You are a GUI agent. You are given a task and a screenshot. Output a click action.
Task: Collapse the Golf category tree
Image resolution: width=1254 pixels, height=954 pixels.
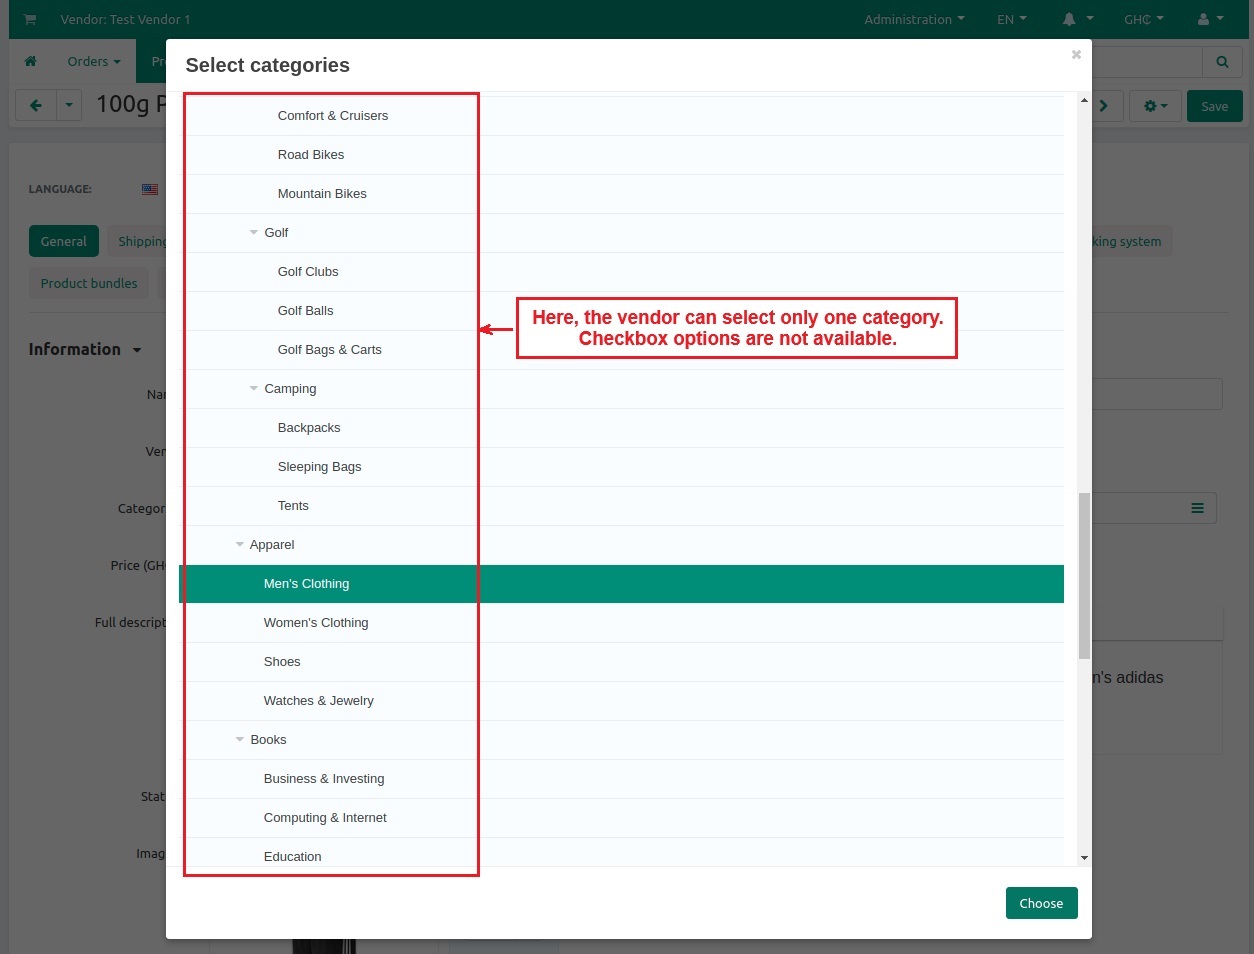tap(254, 232)
